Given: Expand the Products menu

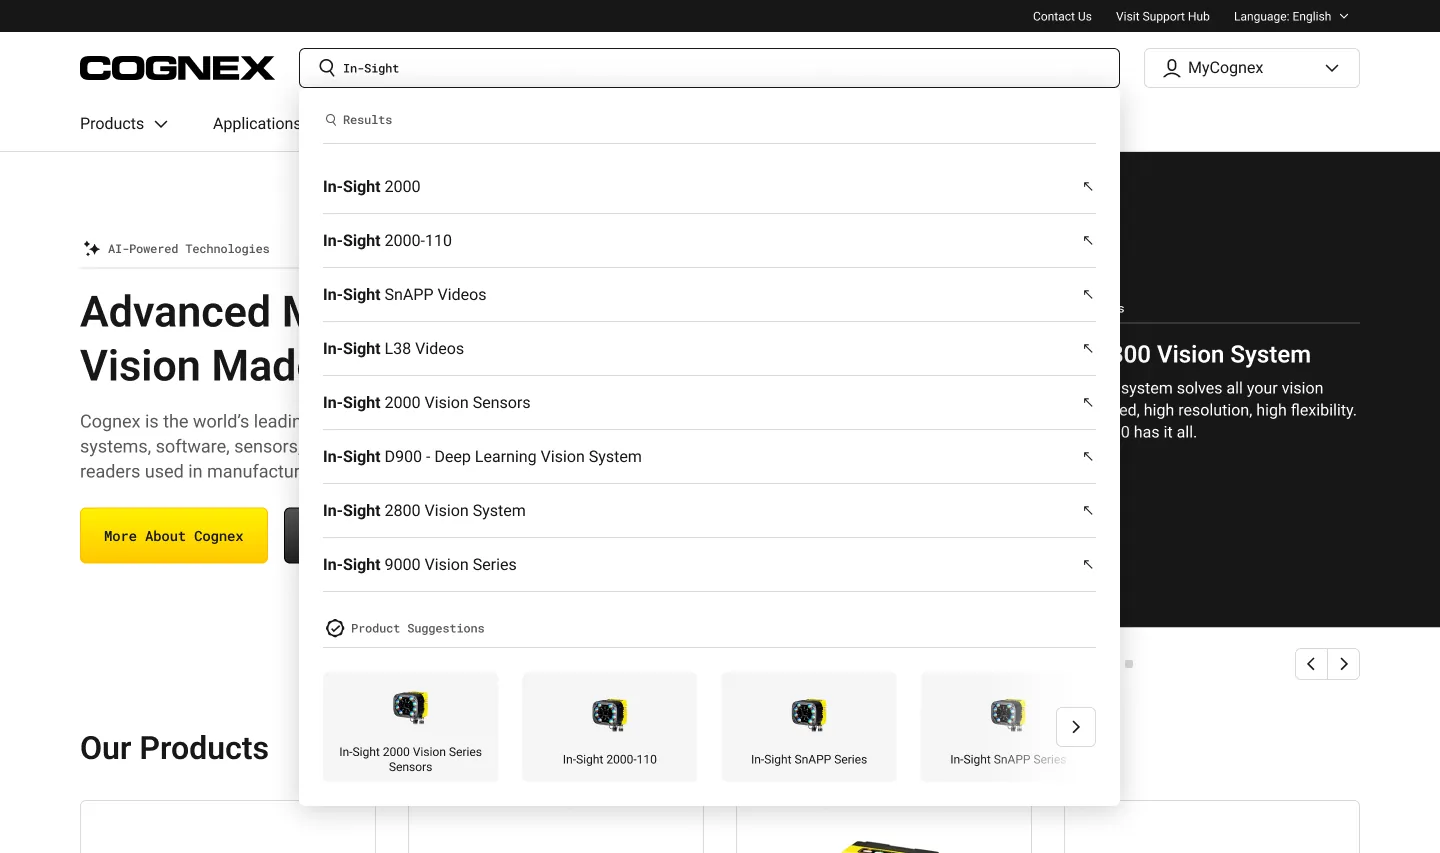Looking at the screenshot, I should pos(124,124).
